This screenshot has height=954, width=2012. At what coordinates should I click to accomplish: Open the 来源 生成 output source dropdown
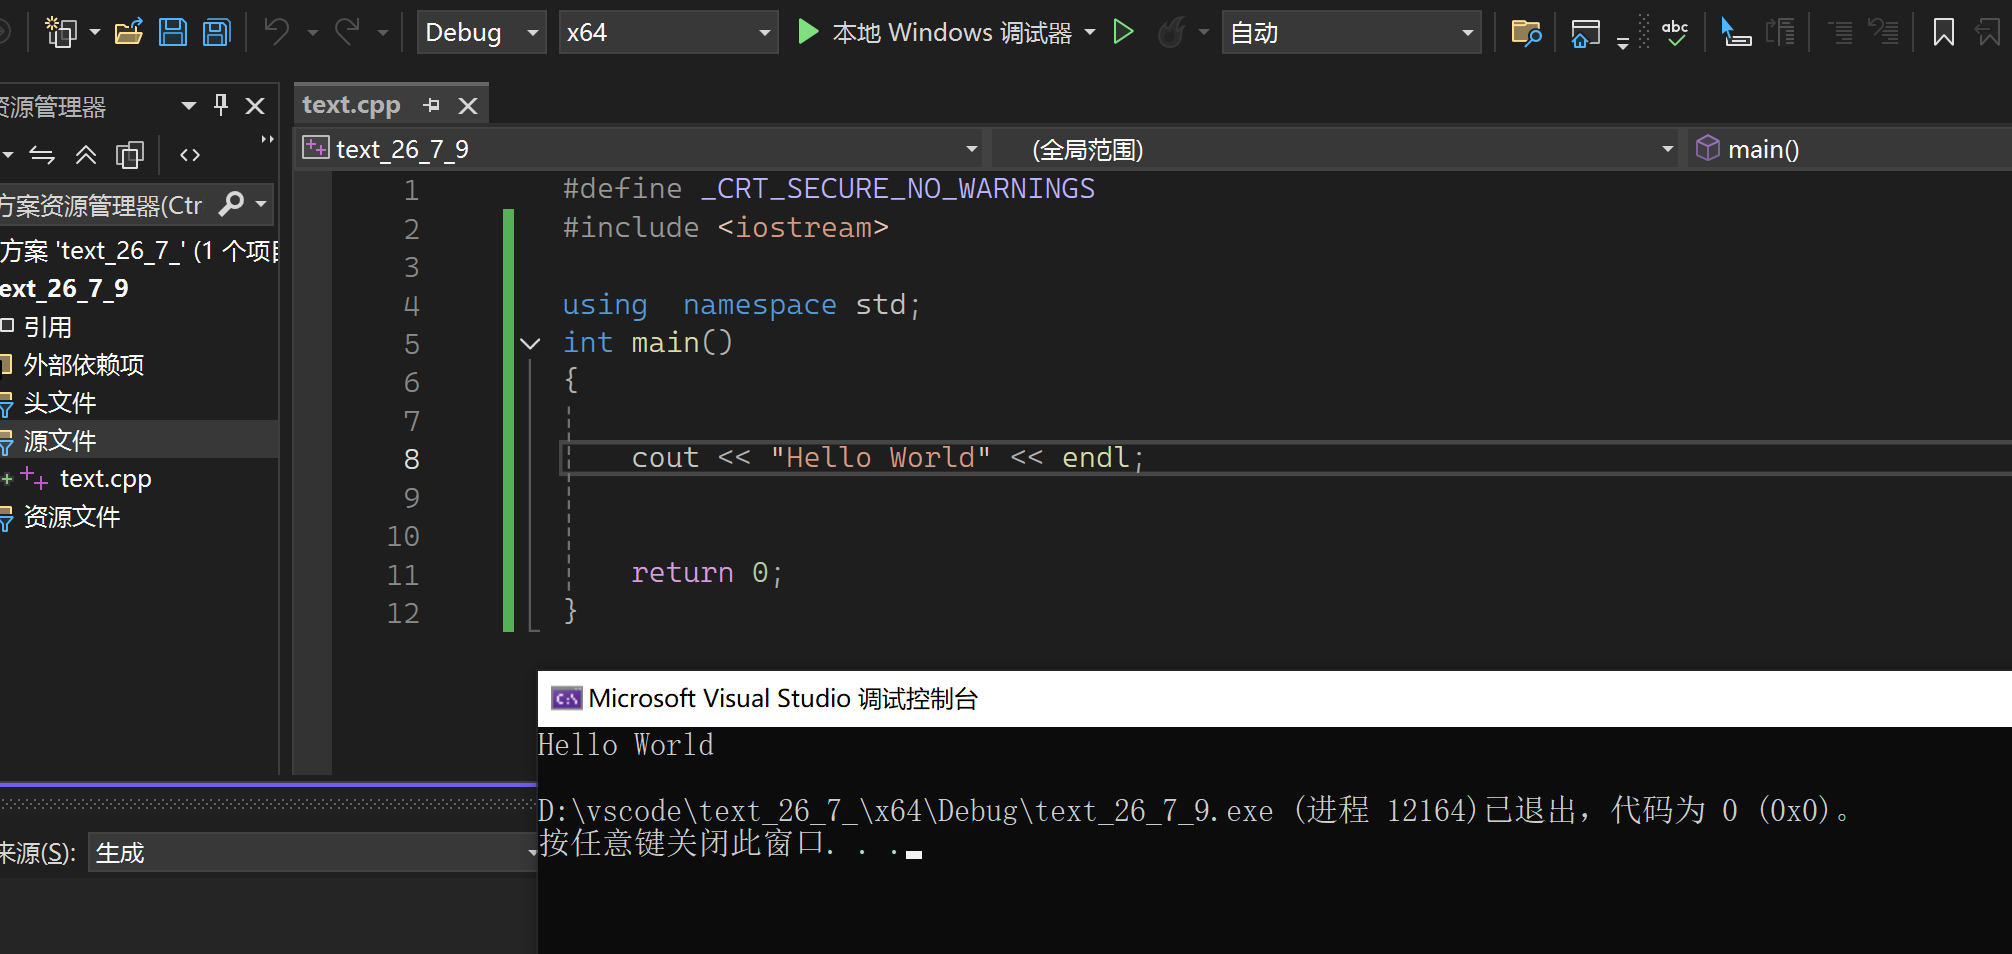(x=313, y=853)
